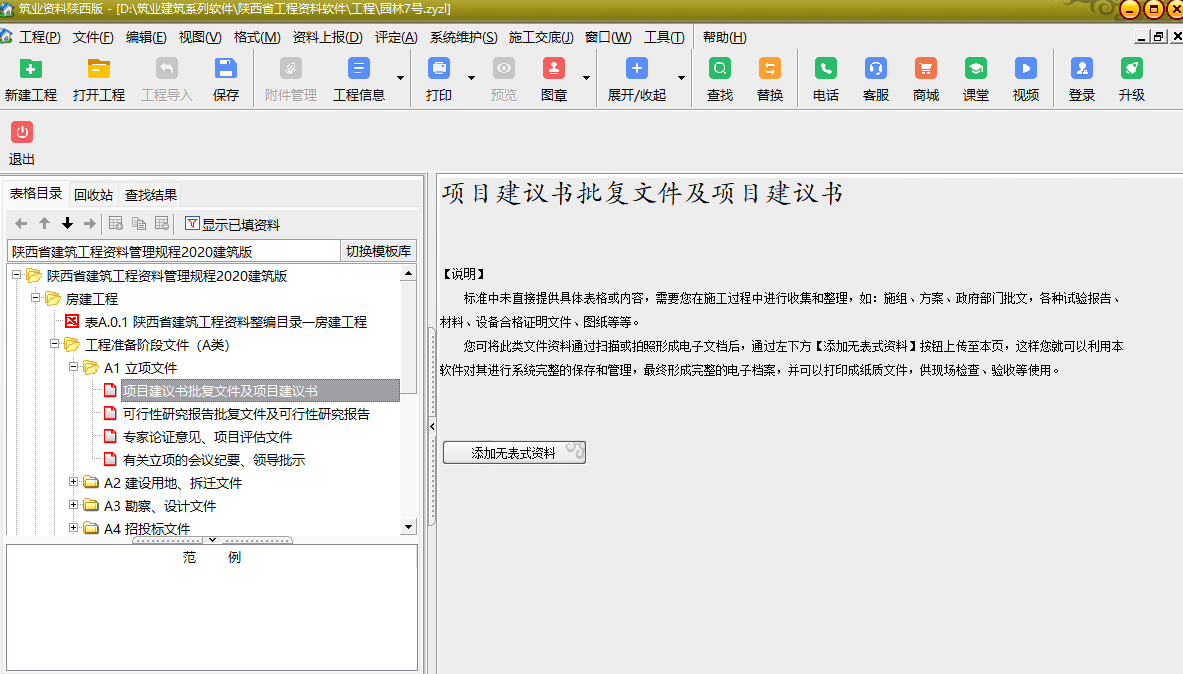Toggle 显示已填资料 filter
Viewport: 1183px width, 674px height.
[233, 224]
